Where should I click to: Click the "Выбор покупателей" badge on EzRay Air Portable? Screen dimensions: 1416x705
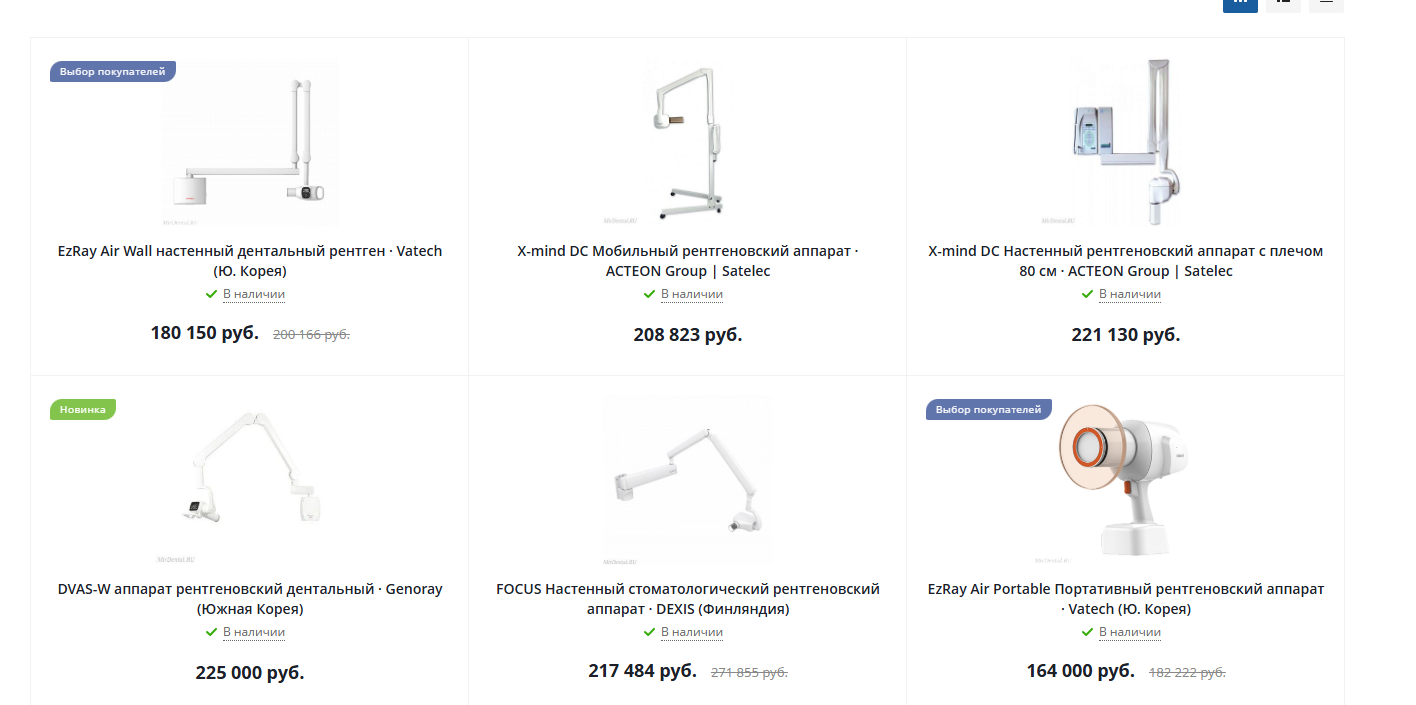pyautogui.click(x=989, y=409)
